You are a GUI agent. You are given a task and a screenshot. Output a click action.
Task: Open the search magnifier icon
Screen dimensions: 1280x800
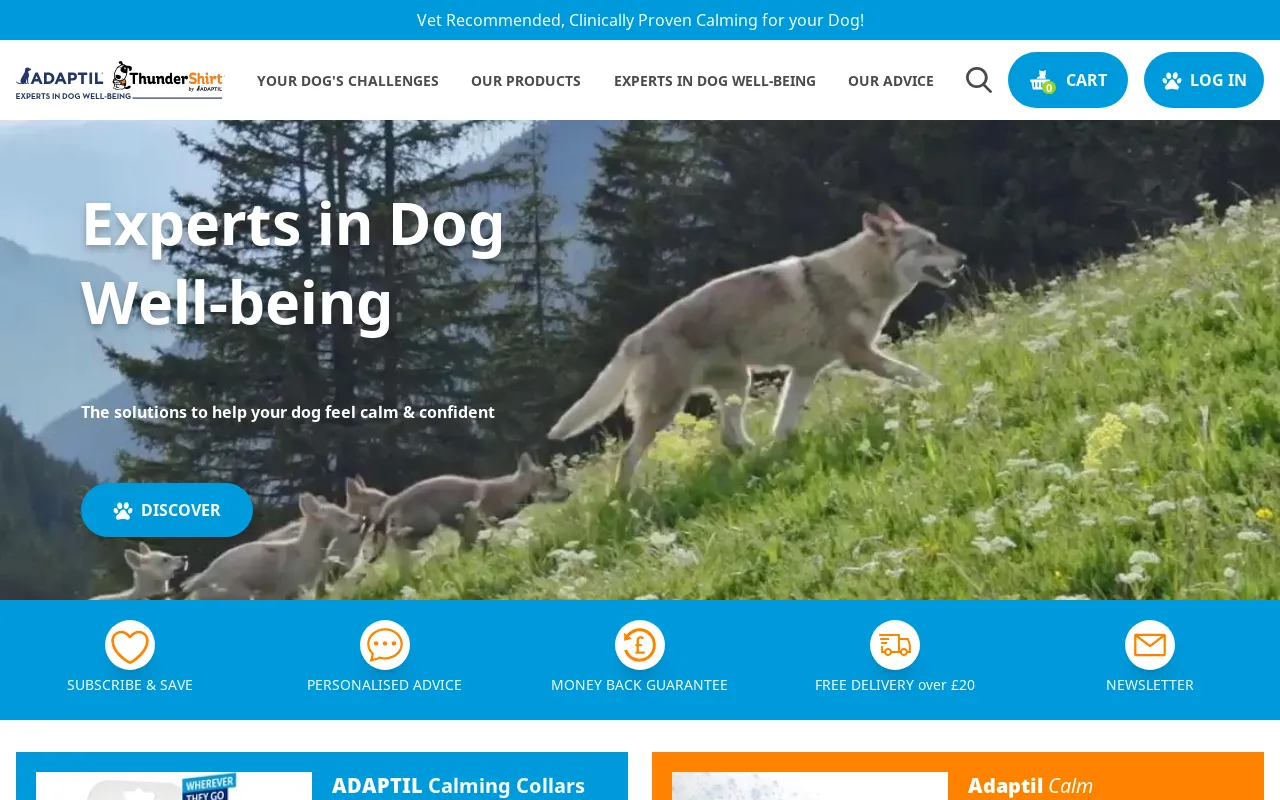pyautogui.click(x=979, y=80)
